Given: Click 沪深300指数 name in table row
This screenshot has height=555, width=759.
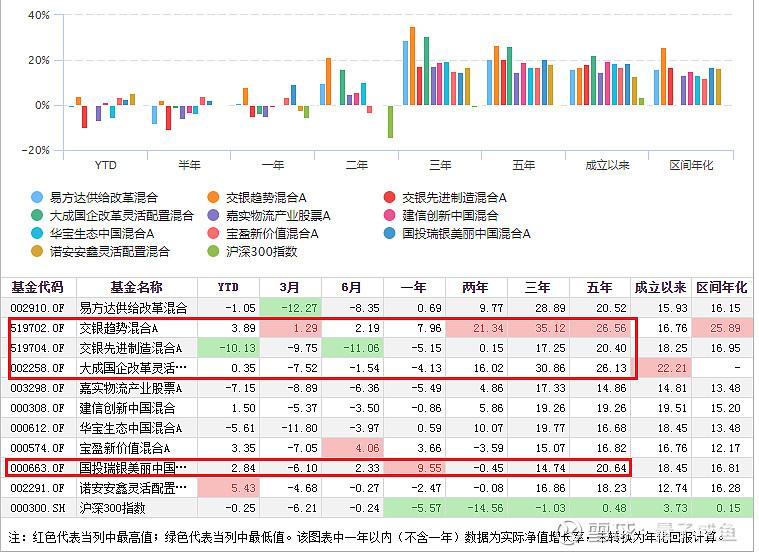Looking at the screenshot, I should click(112, 509).
